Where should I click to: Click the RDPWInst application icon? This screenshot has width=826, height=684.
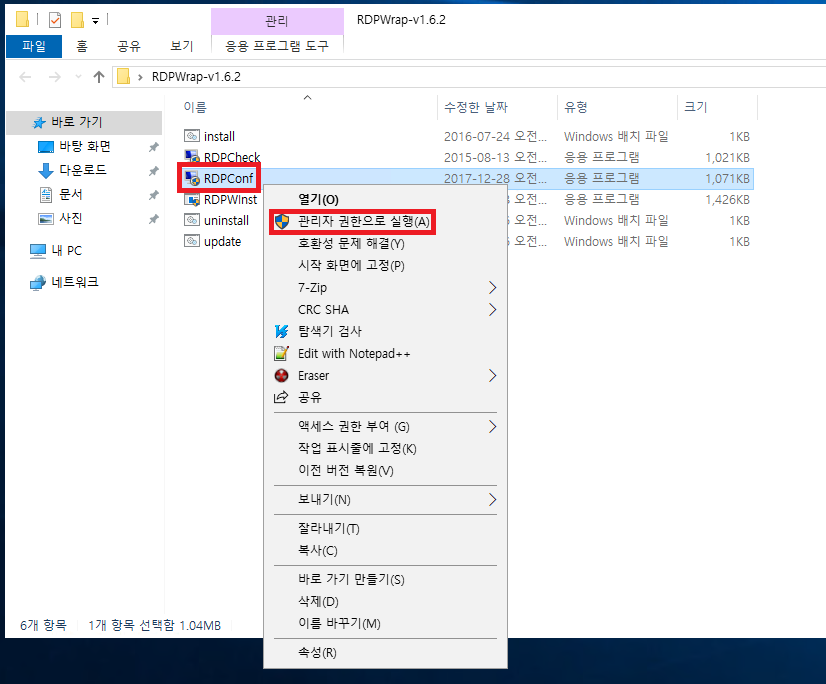tap(192, 199)
